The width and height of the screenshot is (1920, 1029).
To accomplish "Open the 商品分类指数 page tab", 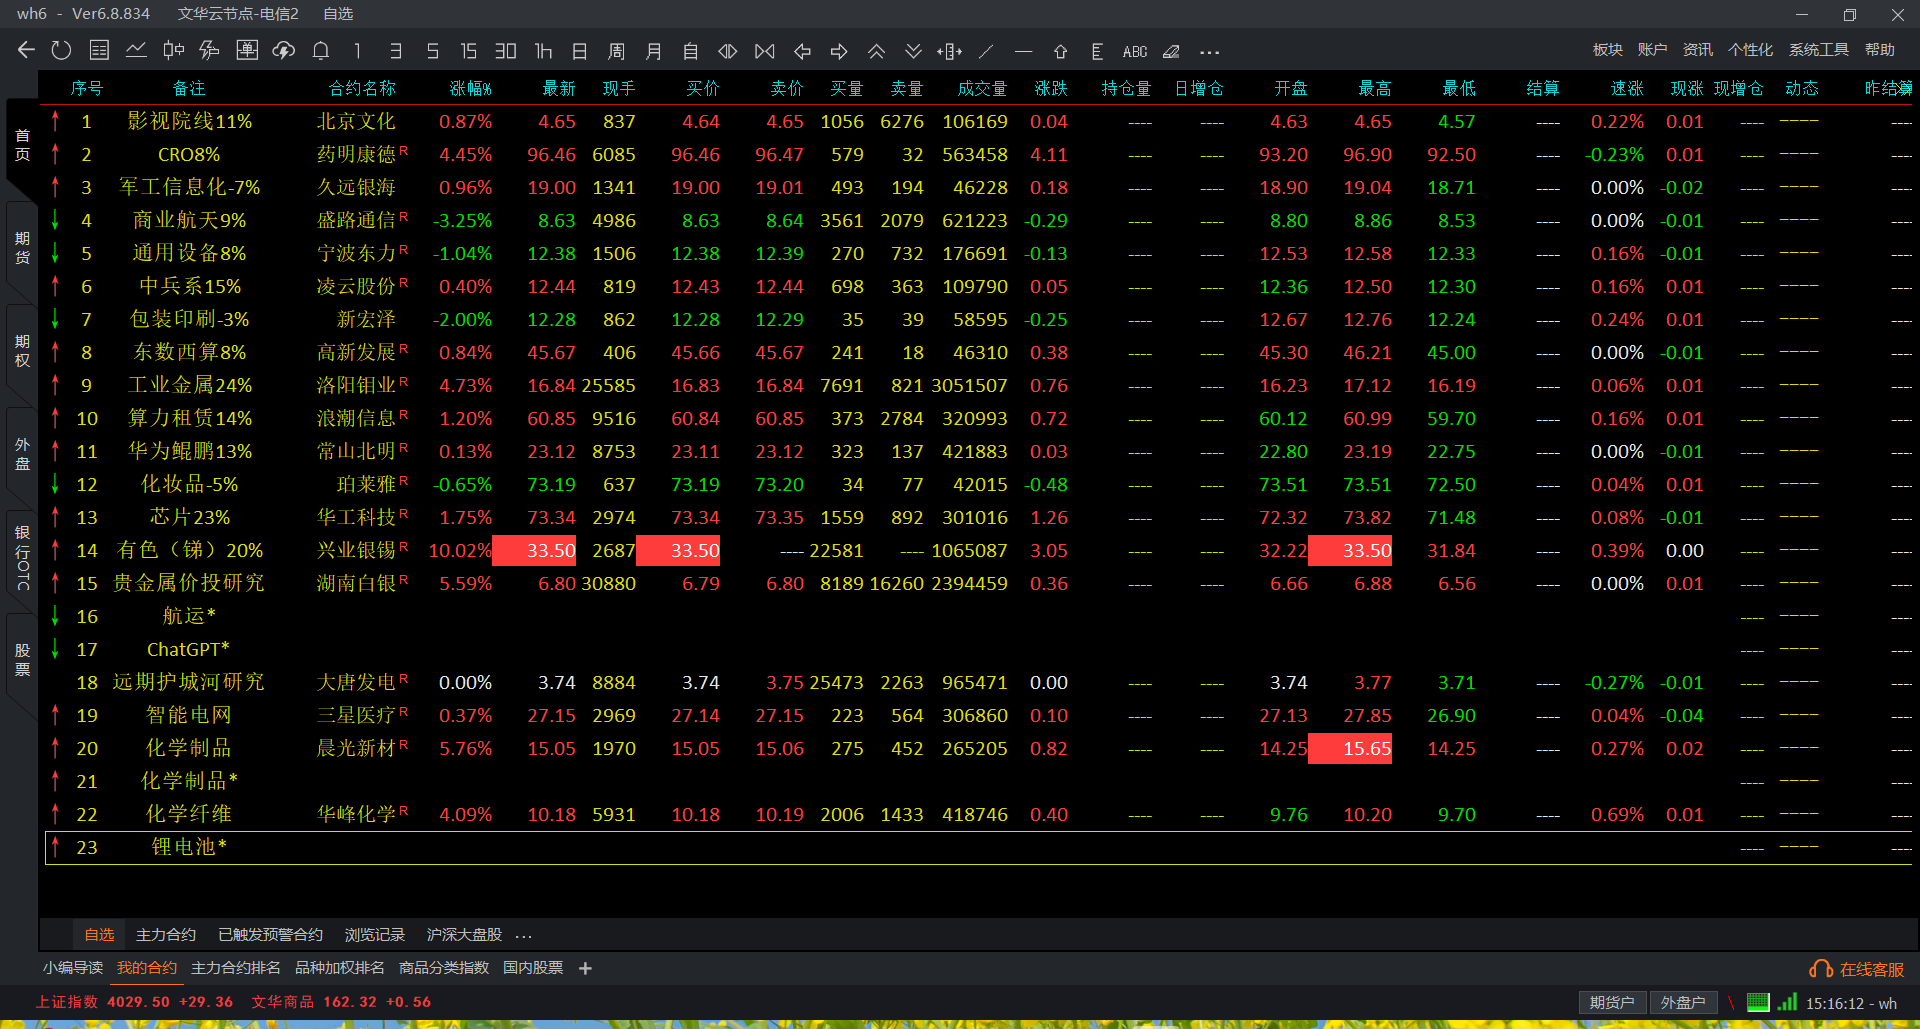I will tap(444, 968).
